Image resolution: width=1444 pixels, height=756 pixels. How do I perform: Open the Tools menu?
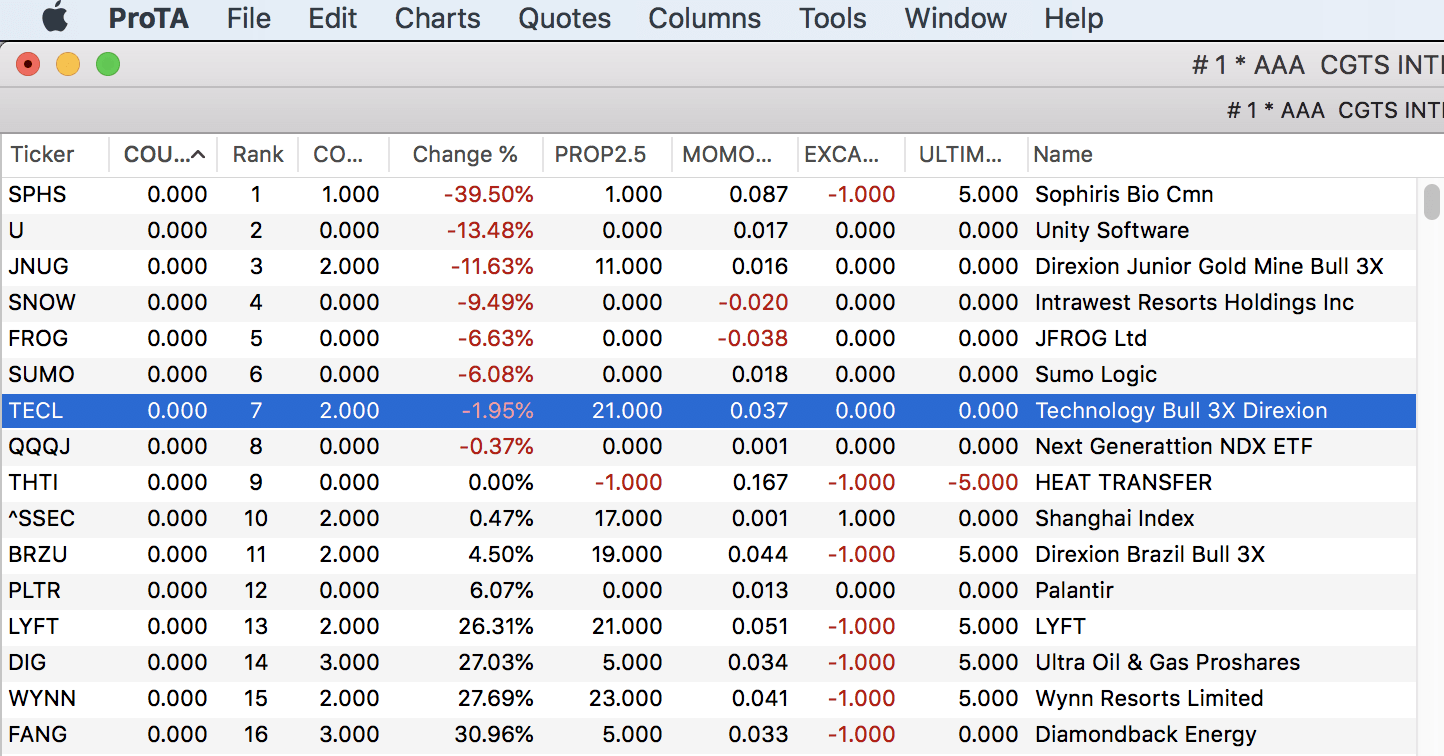coord(832,18)
